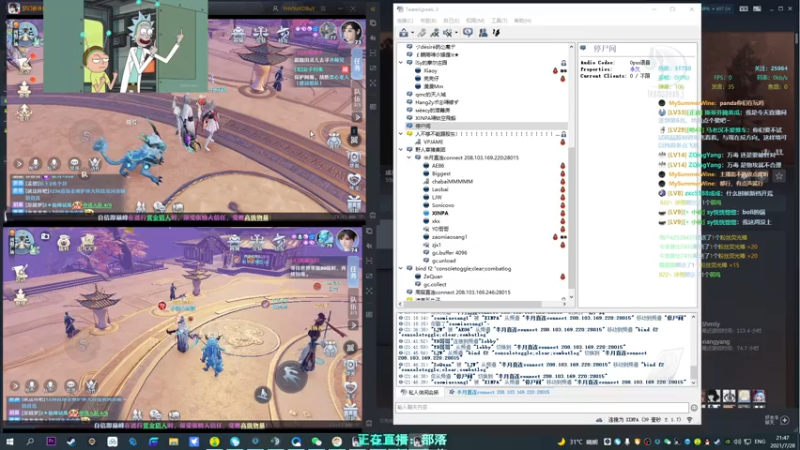Open File Explorer from the taskbar
Viewport: 800px width, 450px height.
173,441
